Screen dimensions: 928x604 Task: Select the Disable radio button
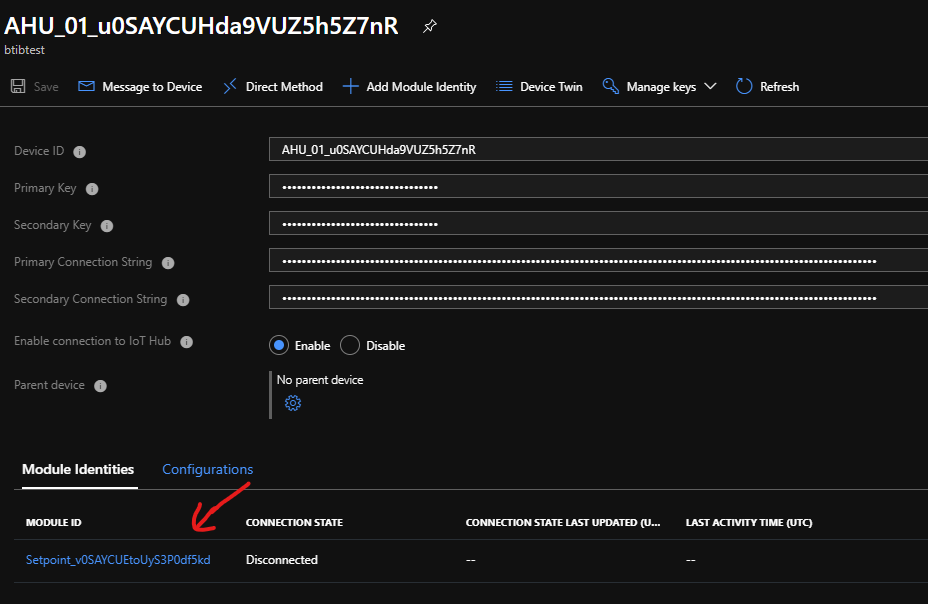[x=350, y=345]
